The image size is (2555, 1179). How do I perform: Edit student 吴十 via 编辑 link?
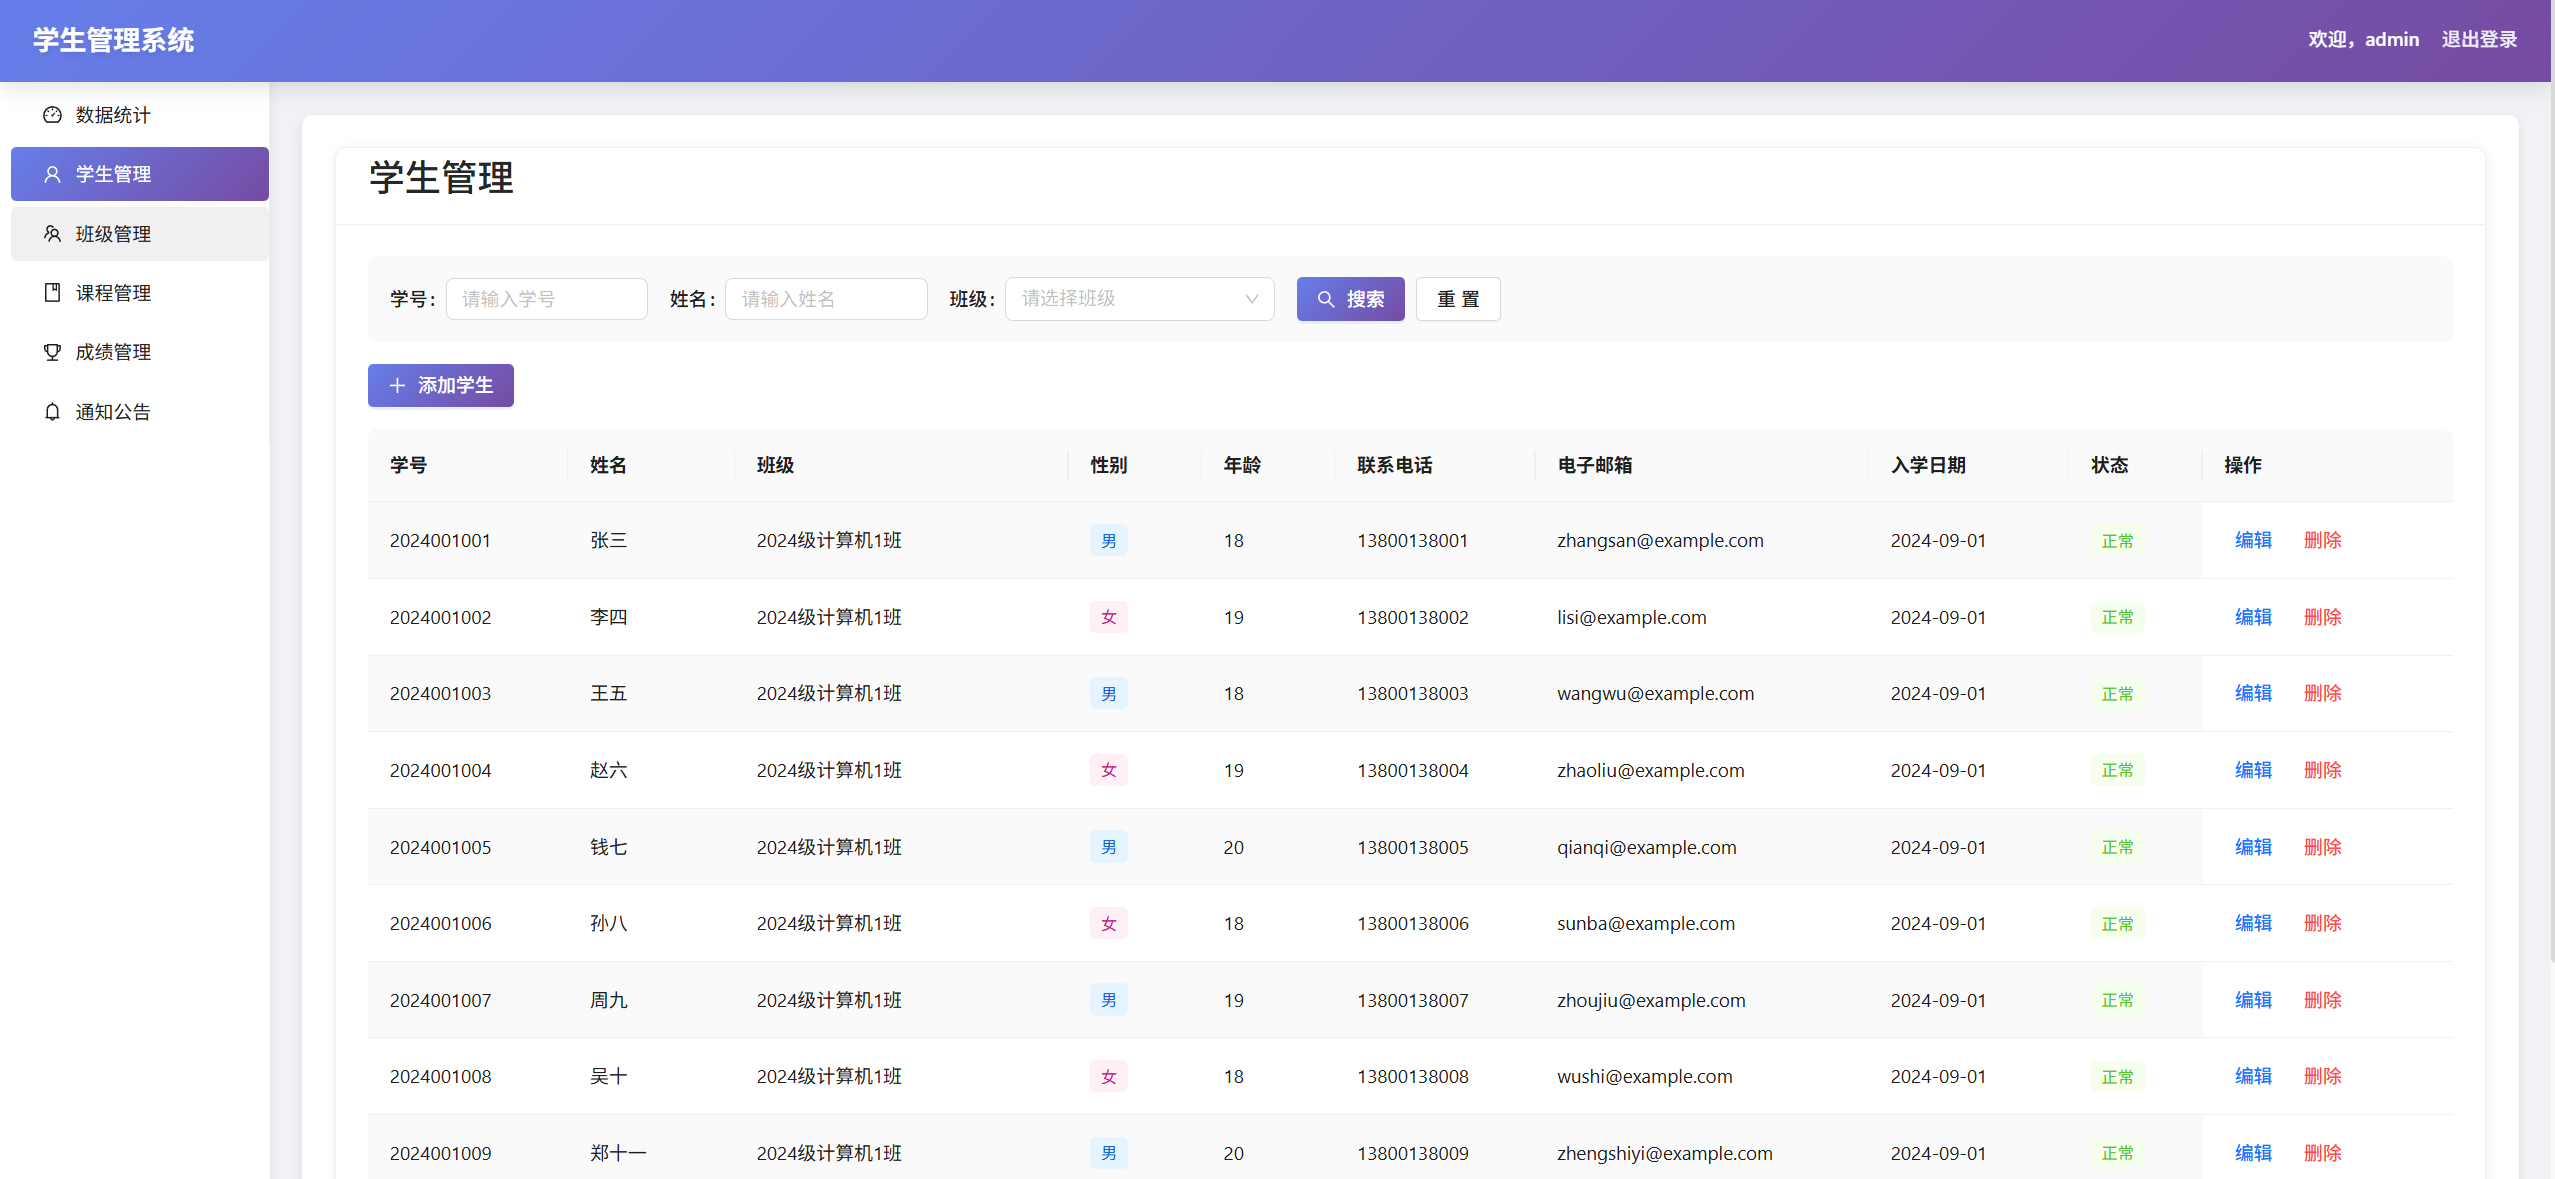tap(2253, 1076)
